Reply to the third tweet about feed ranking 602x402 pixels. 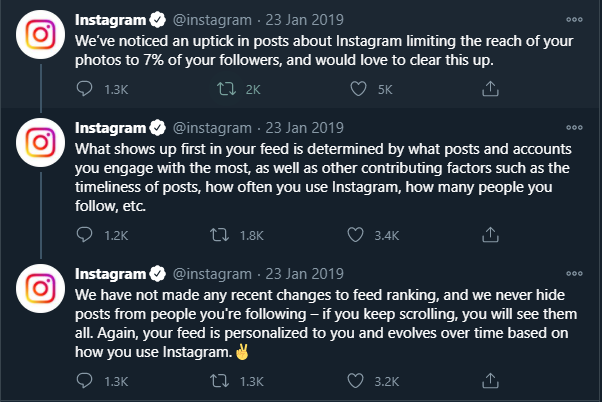(x=85, y=381)
